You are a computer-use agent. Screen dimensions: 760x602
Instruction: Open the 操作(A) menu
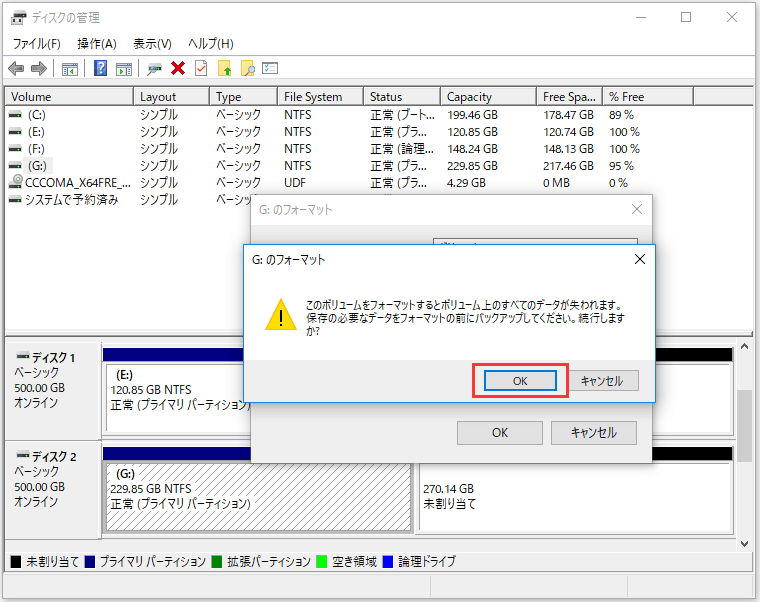(97, 44)
